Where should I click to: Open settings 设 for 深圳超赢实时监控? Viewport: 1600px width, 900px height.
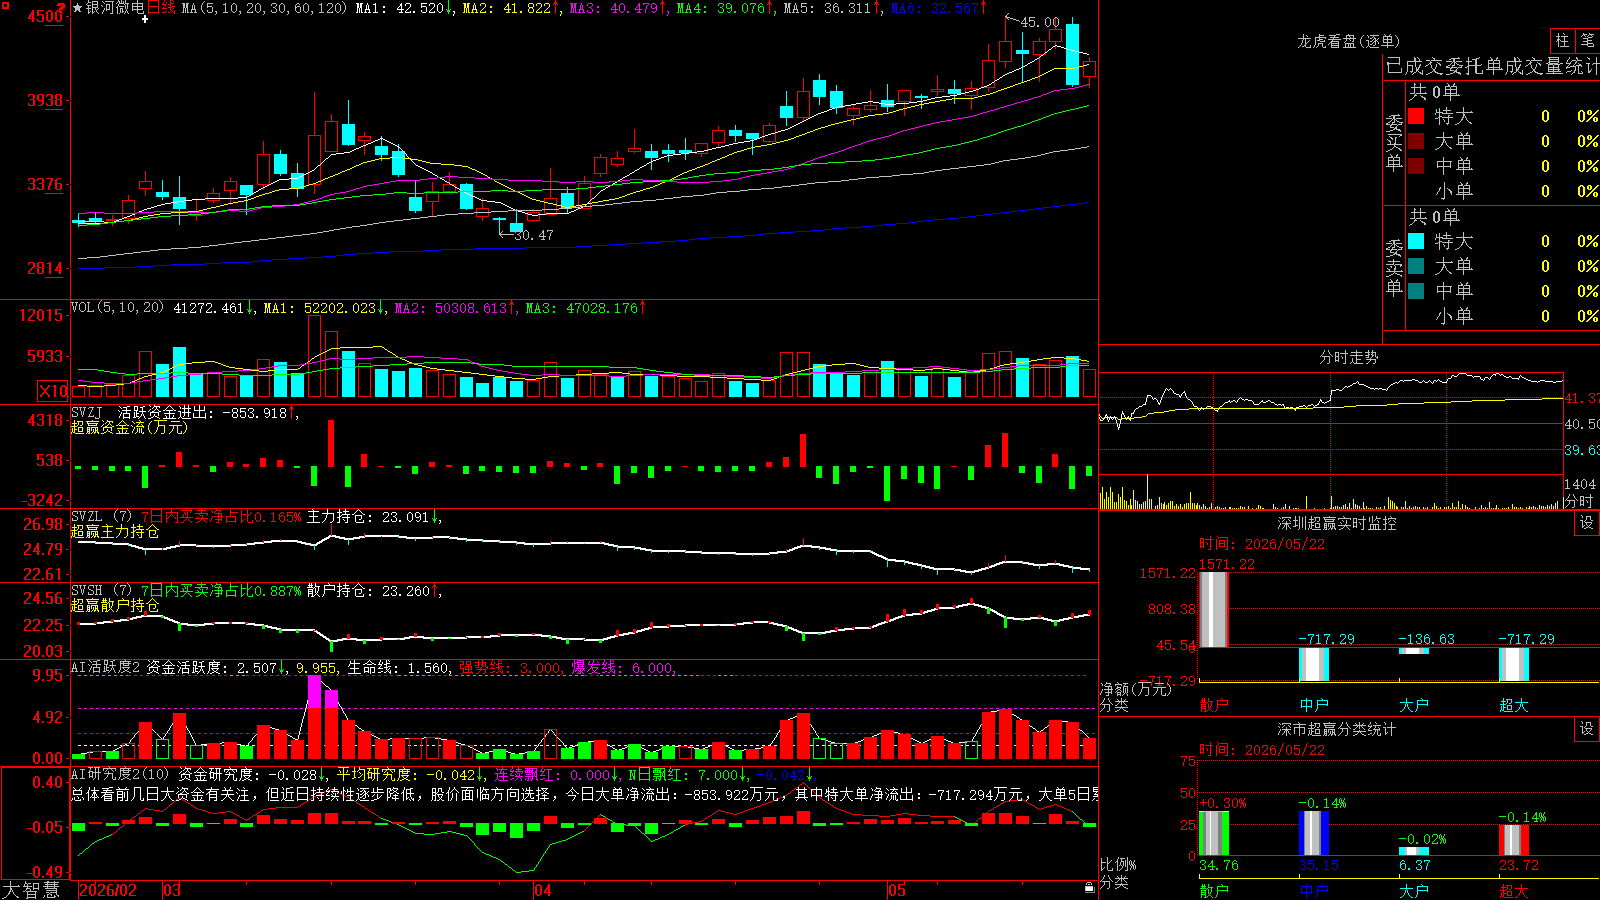point(1587,523)
